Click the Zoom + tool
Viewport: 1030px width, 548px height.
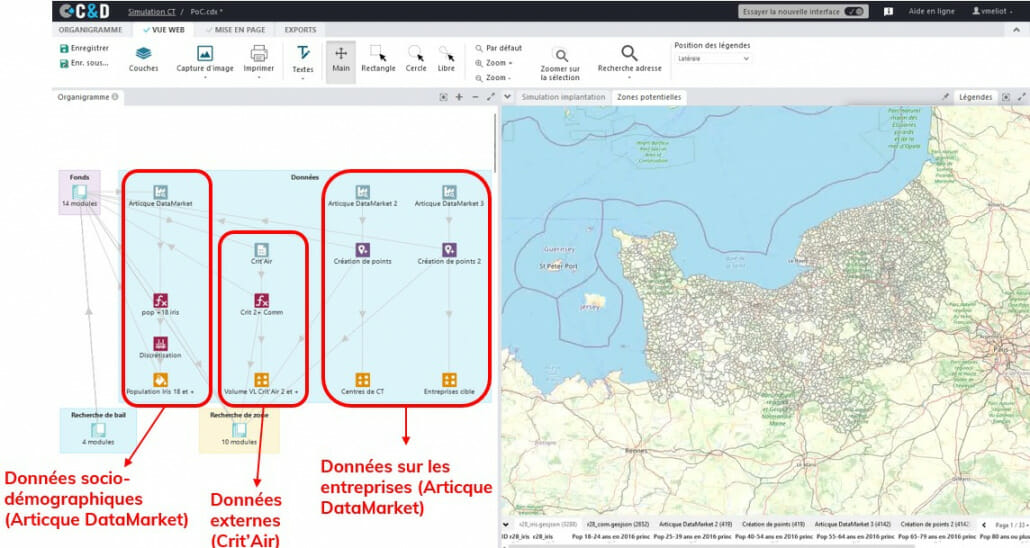(493, 63)
